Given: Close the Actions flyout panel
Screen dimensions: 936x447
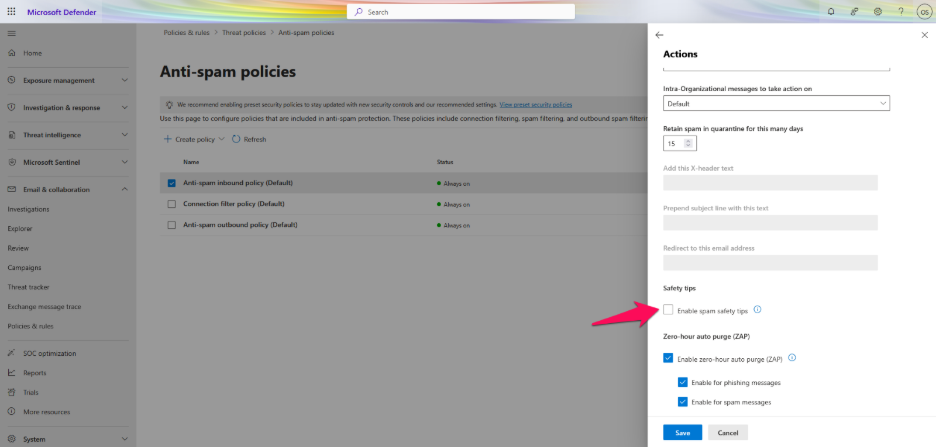Looking at the screenshot, I should pos(924,35).
